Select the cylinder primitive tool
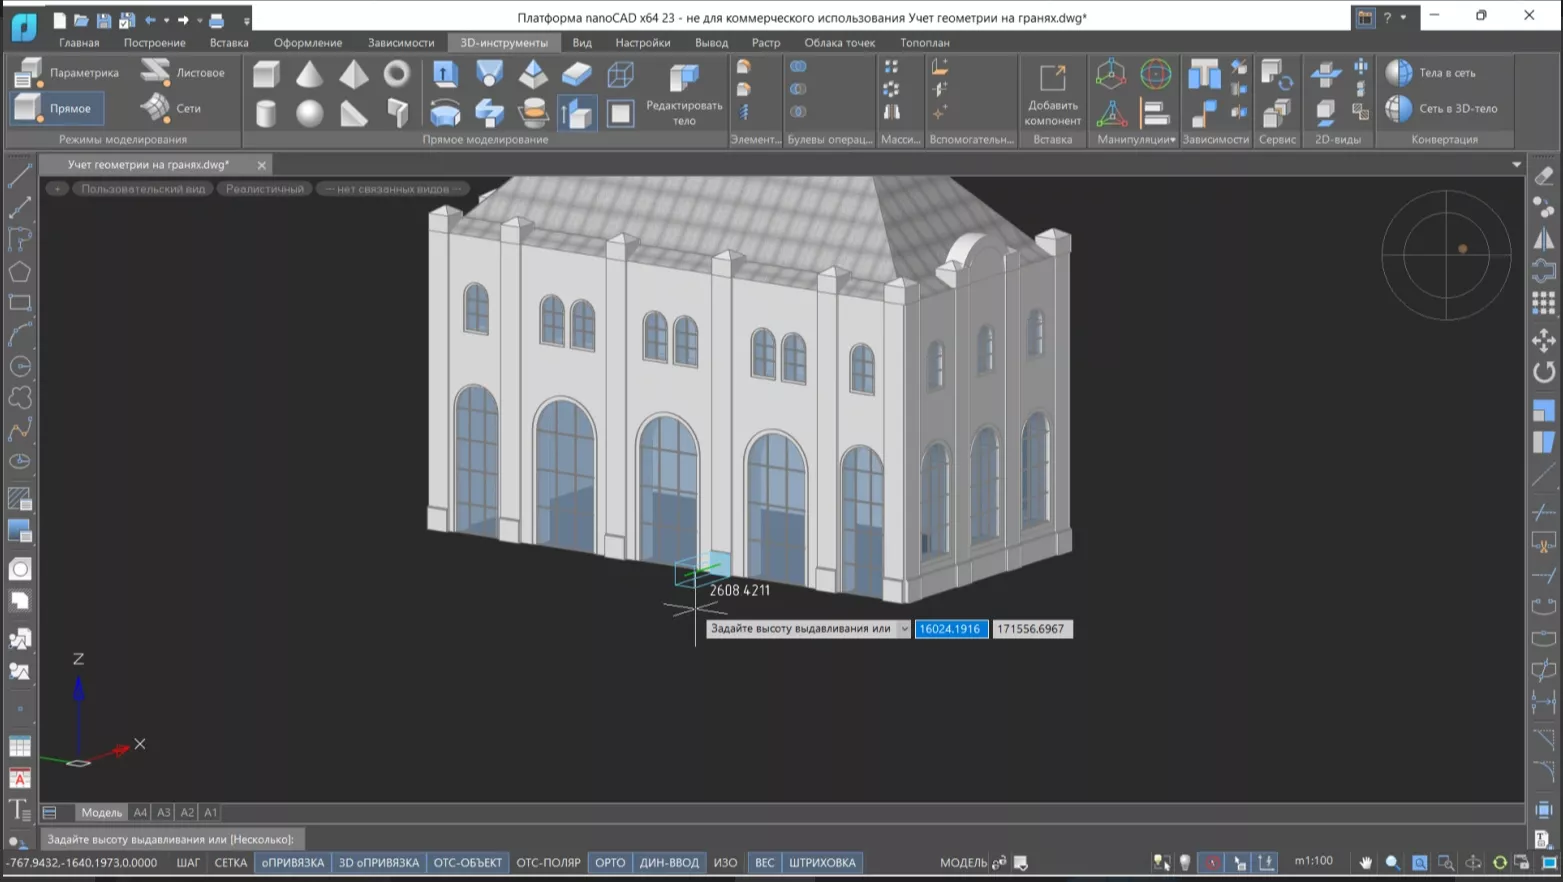The height and width of the screenshot is (882, 1563). [266, 113]
